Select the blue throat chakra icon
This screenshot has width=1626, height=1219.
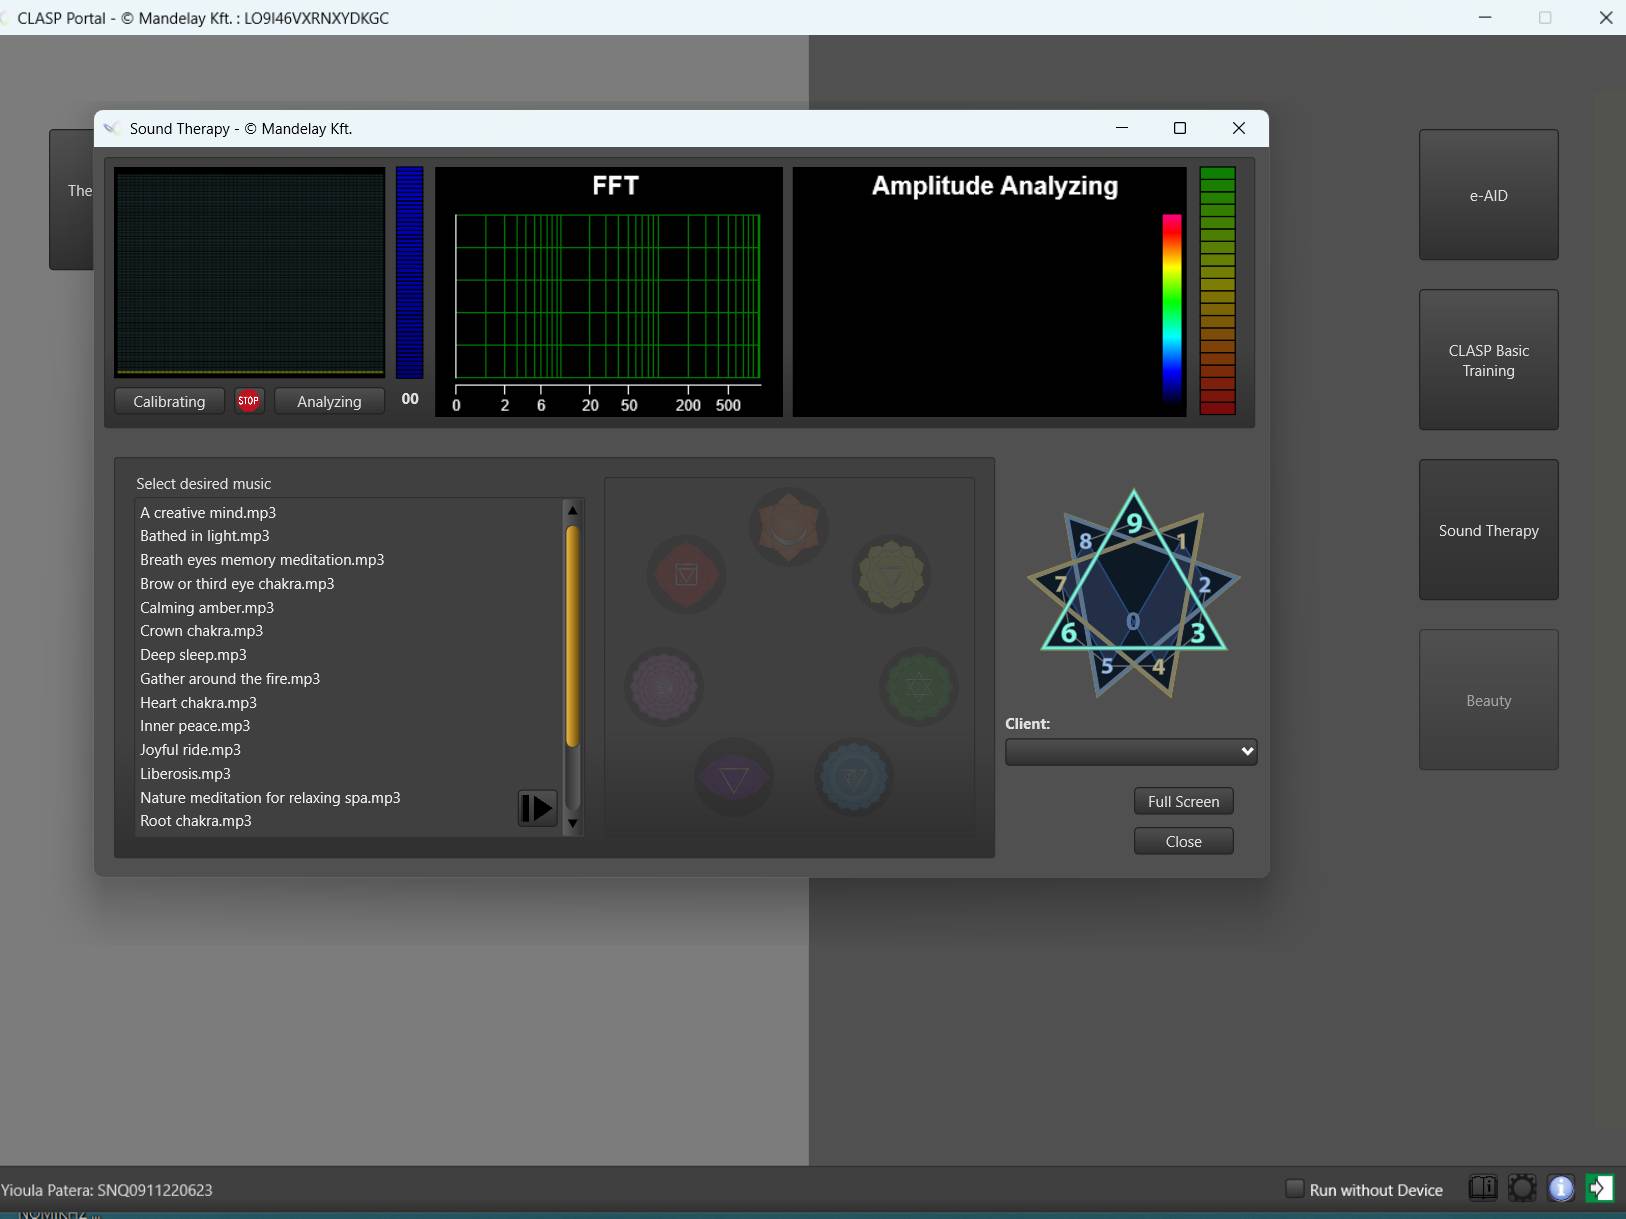(853, 777)
